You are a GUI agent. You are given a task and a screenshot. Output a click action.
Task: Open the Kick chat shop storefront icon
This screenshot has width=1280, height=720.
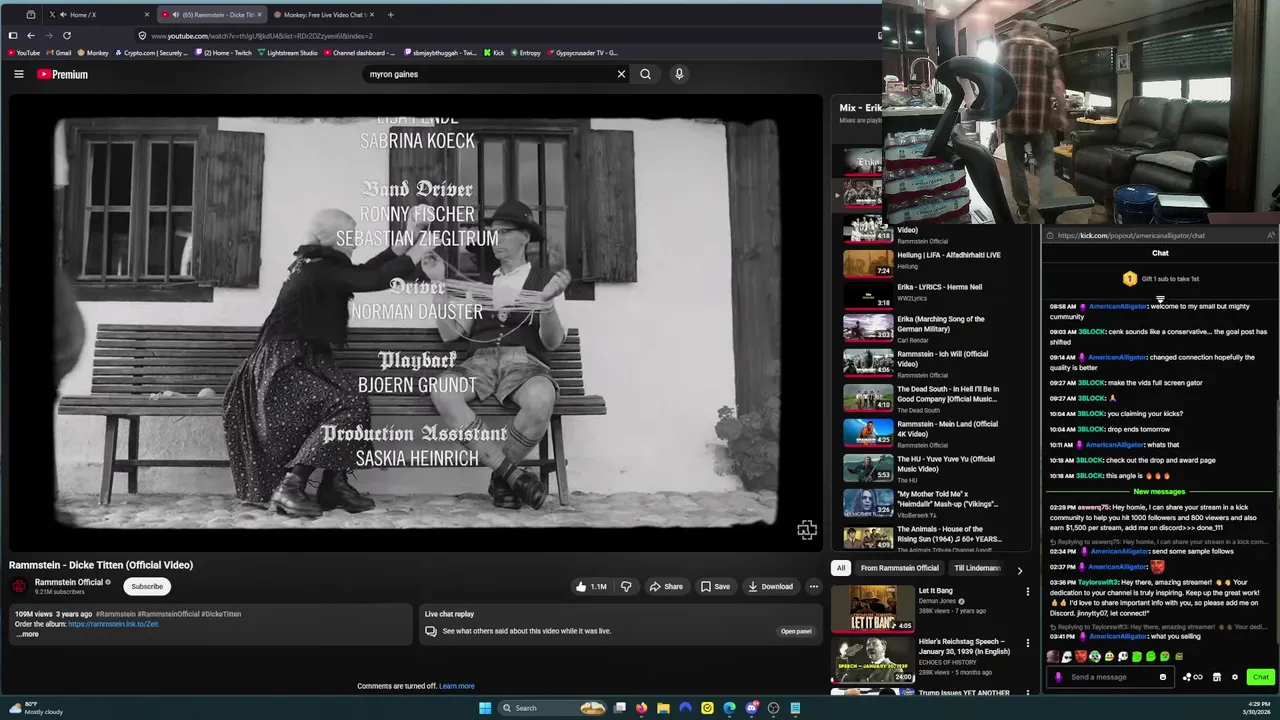[1216, 677]
